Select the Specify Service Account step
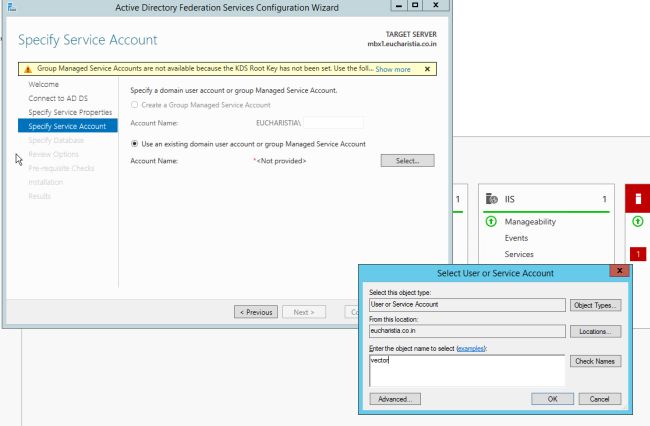Viewport: 650px width, 426px height. click(68, 126)
